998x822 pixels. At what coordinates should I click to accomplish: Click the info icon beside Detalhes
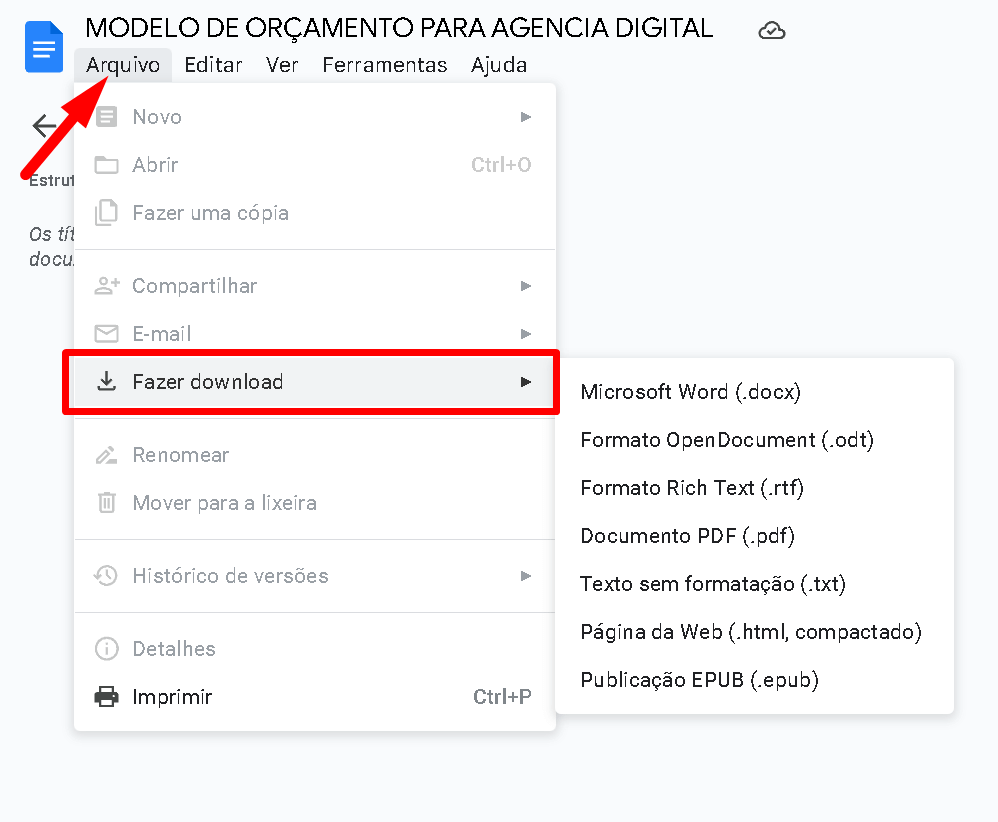[106, 649]
